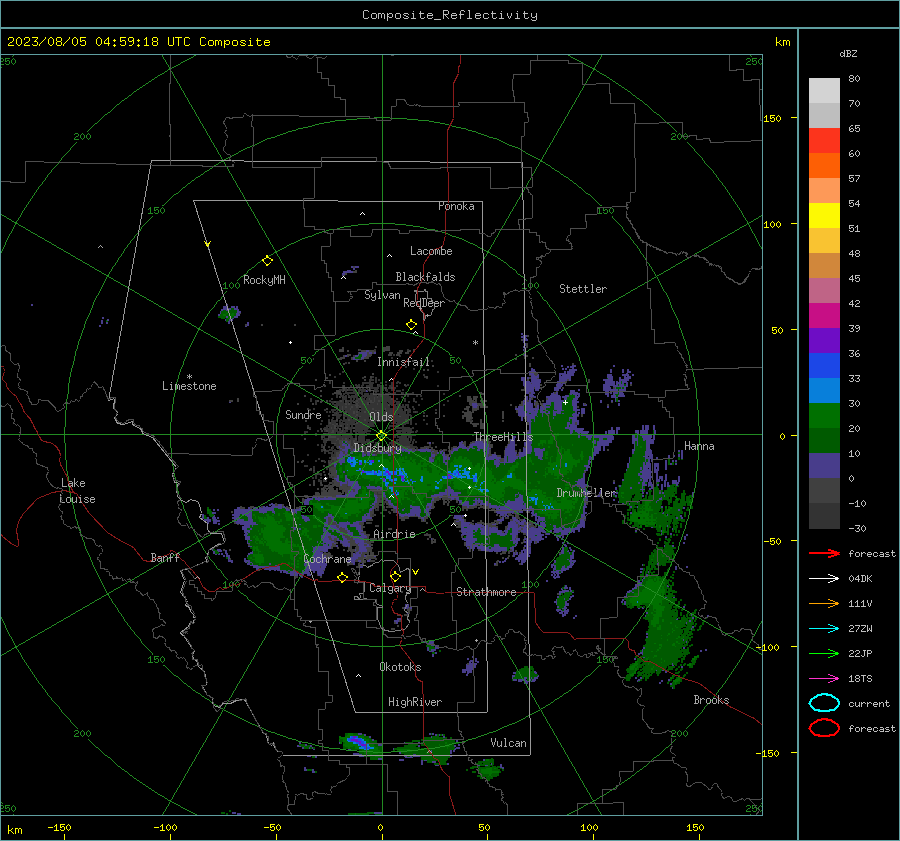900x841 pixels.
Task: Click the magenta 18TS arrow in legend
Action: coord(824,679)
